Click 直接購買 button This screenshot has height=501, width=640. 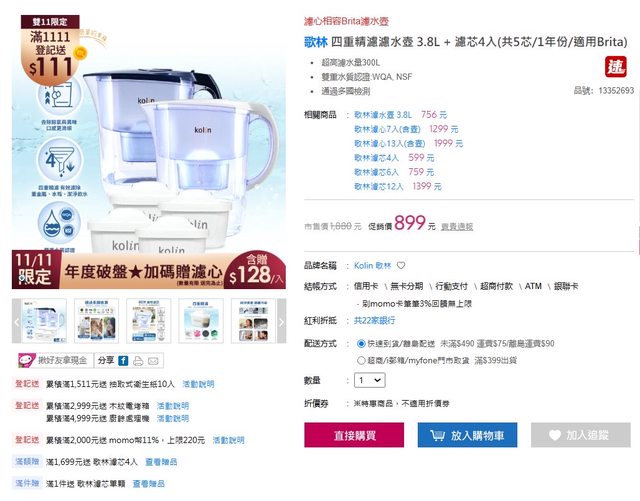point(354,435)
